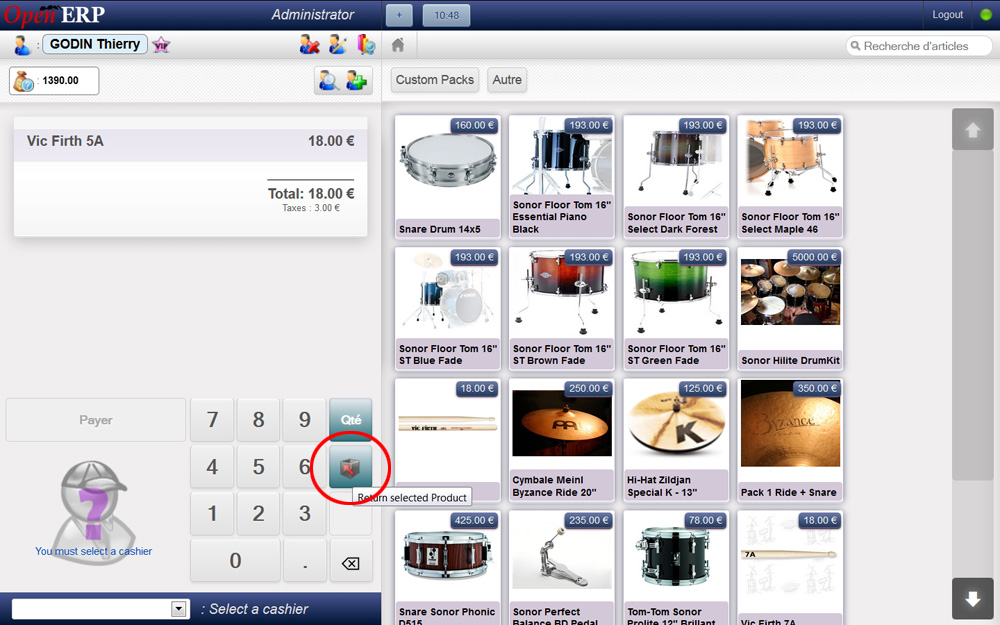Add the Snare Sonor Phonic D515 product
1000x625 pixels.
[447, 568]
